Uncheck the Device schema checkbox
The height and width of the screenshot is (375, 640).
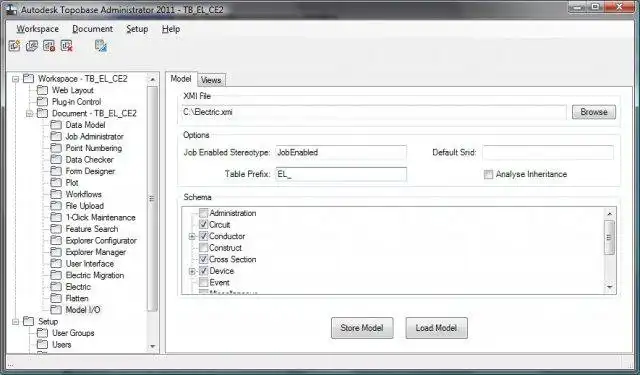pos(203,271)
